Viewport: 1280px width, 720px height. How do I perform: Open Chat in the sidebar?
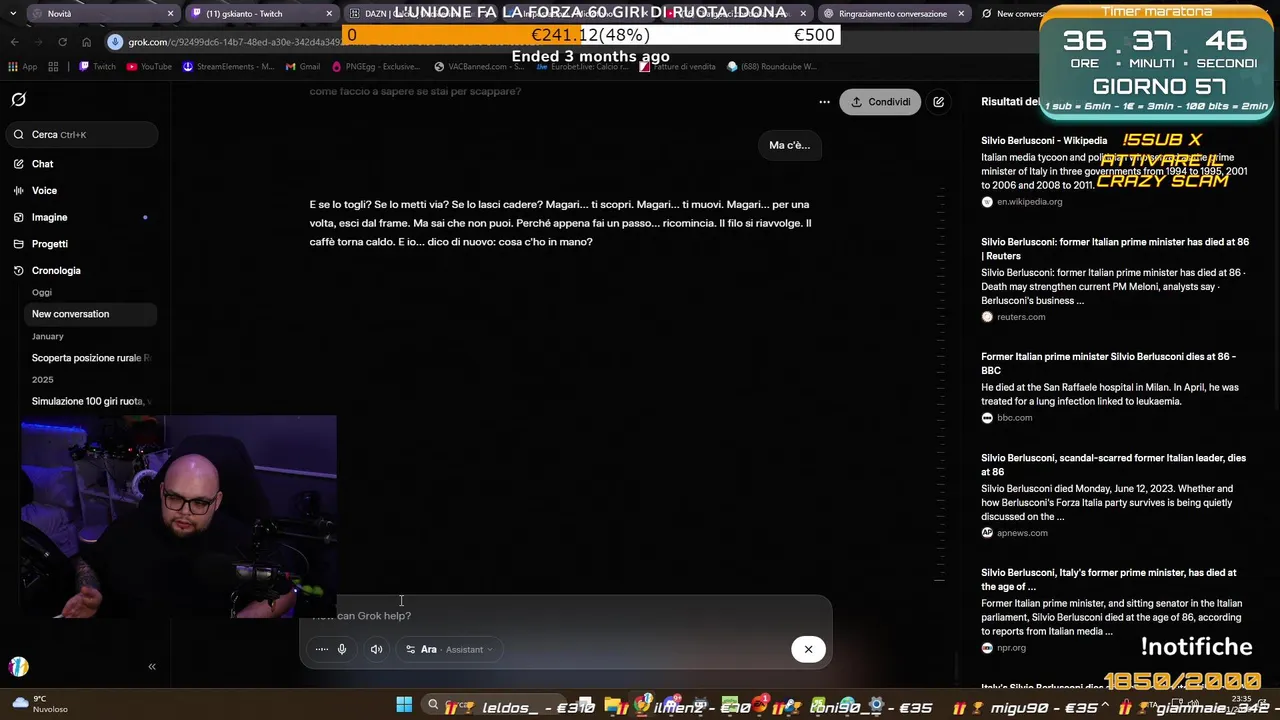(42, 164)
